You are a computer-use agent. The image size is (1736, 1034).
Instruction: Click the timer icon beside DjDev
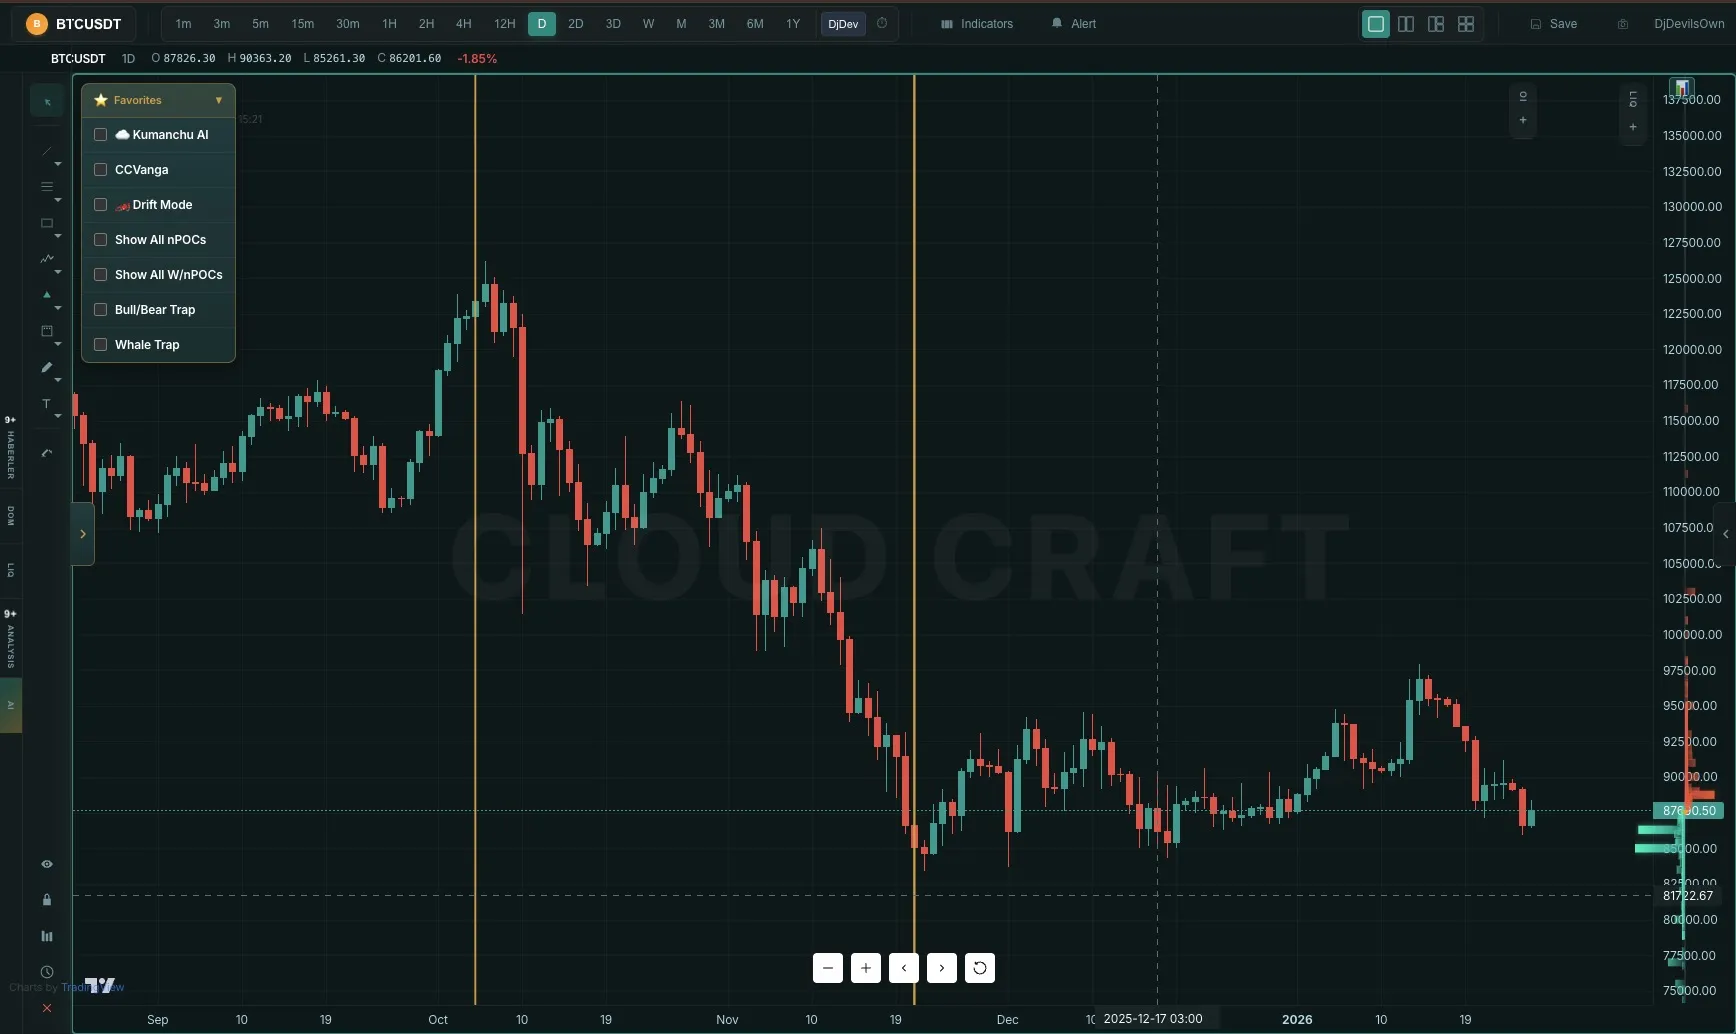[x=882, y=23]
